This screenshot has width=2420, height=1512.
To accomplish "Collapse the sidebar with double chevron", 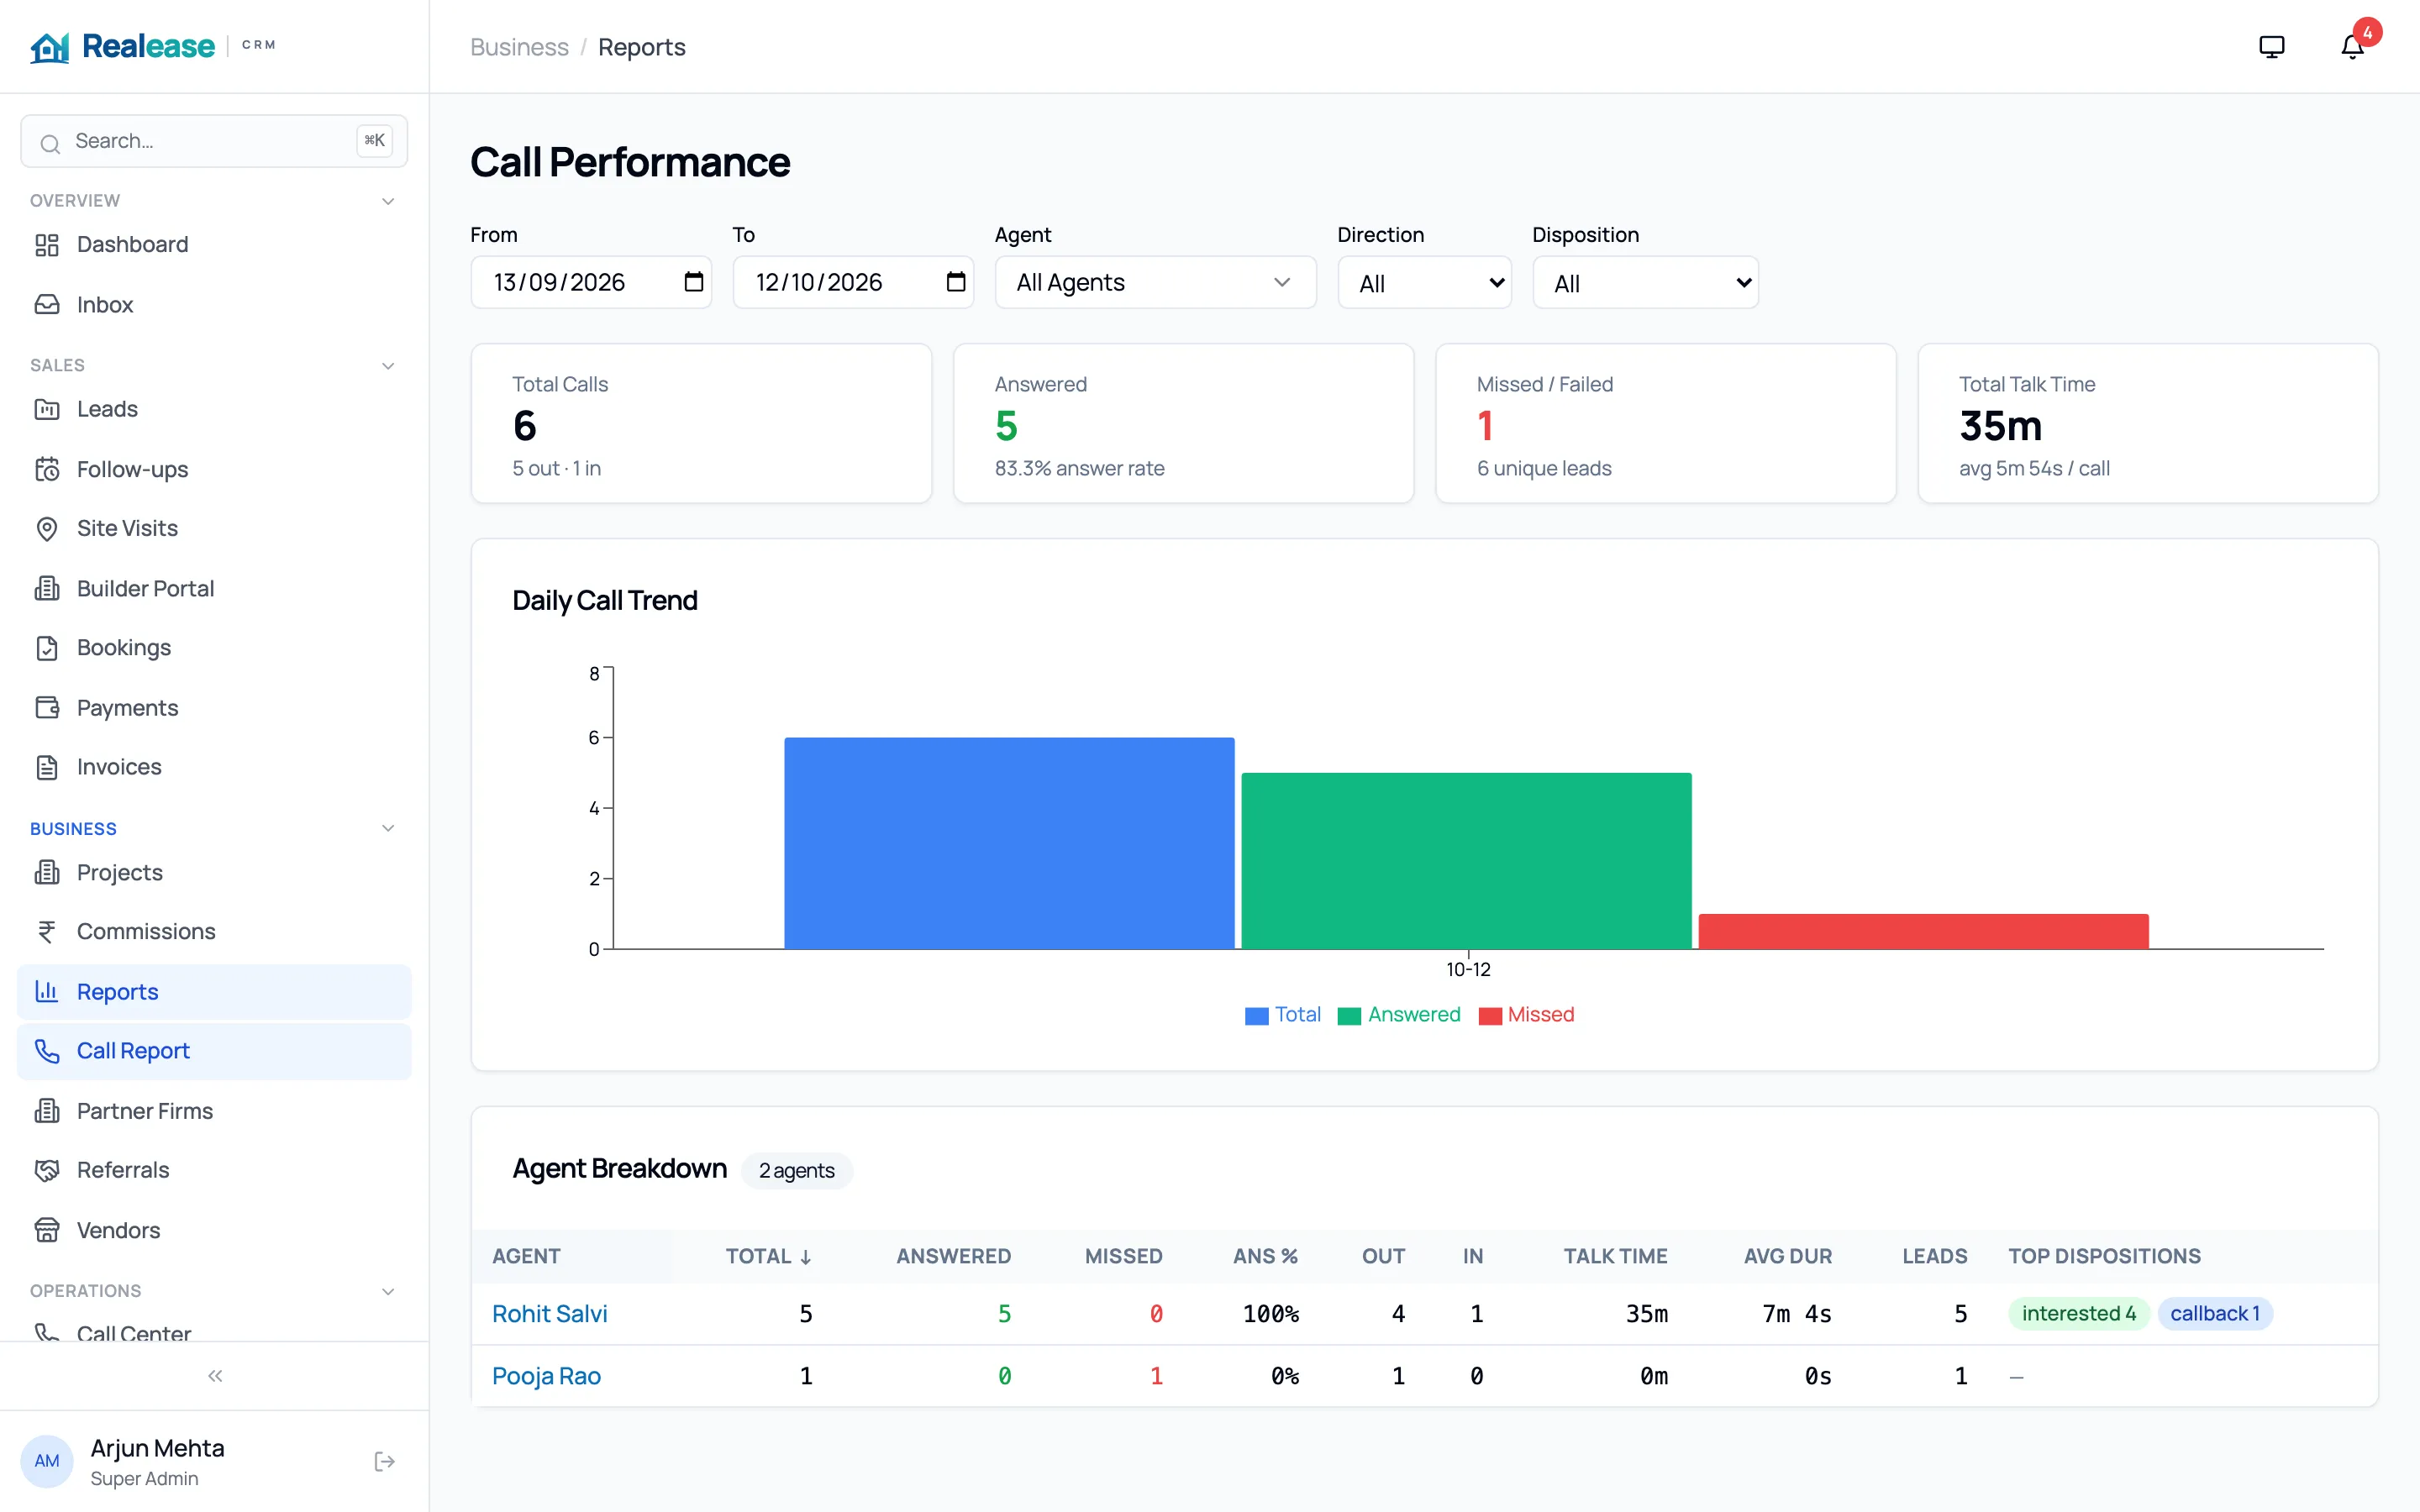I will (x=215, y=1376).
